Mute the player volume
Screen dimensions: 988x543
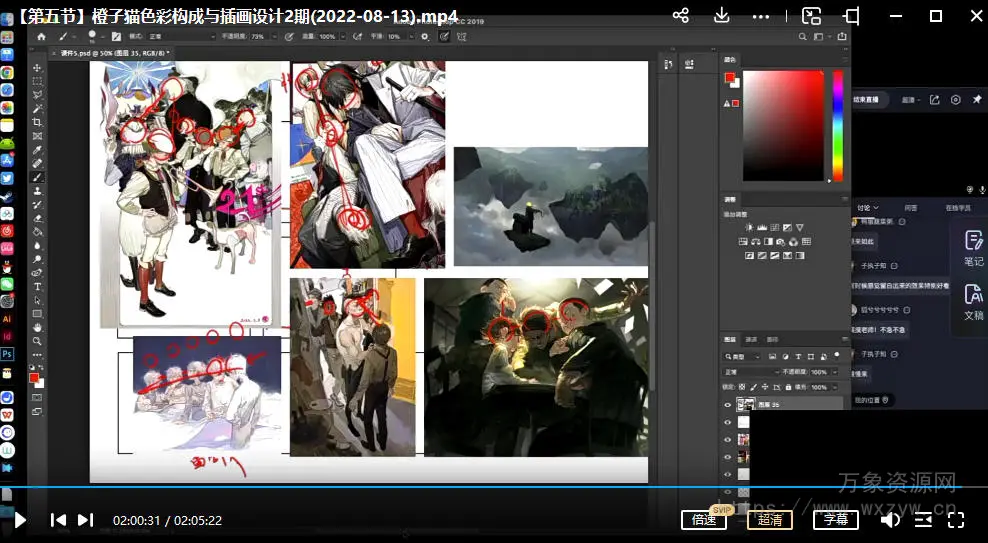(890, 519)
